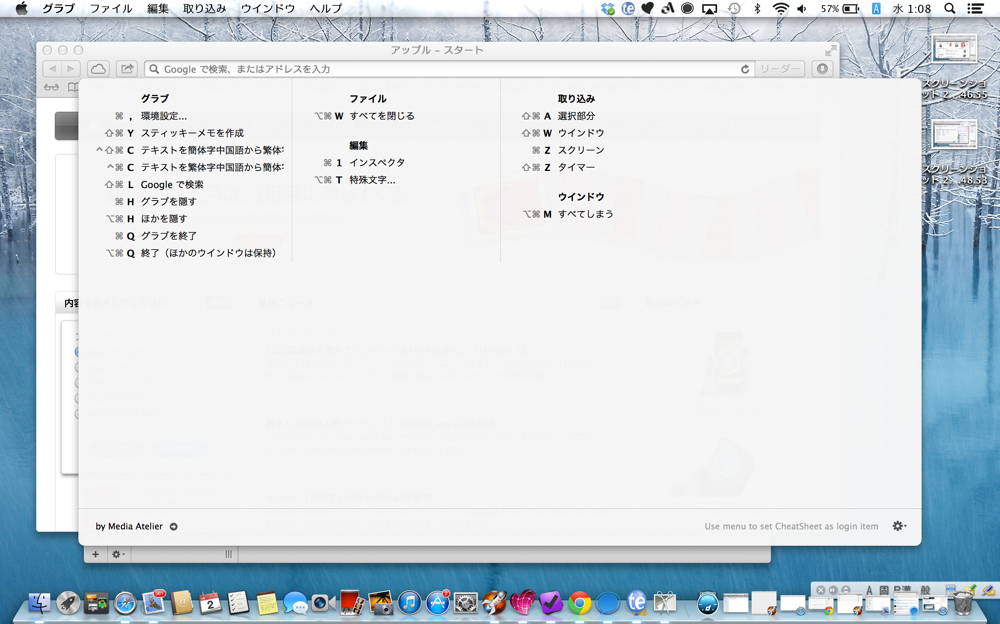Click Safari's iCloud tabs button
This screenshot has height=624, width=1000.
(x=98, y=68)
